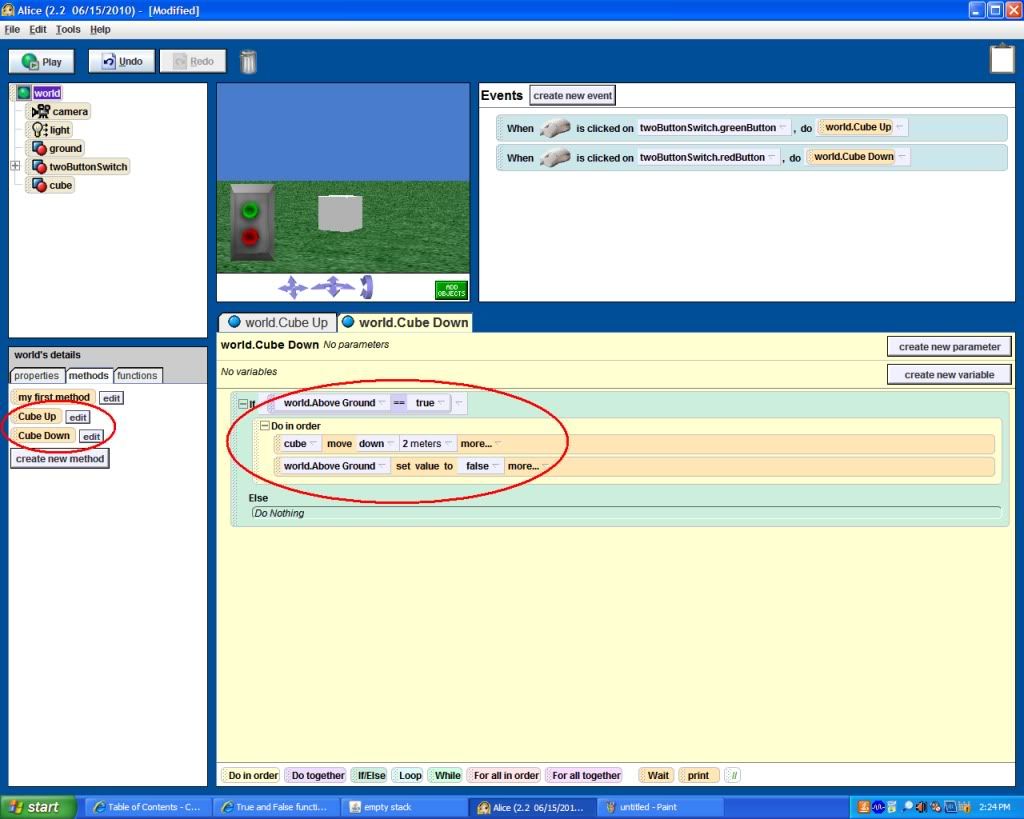The image size is (1024, 819).
Task: Click create new parameter button
Action: click(949, 347)
